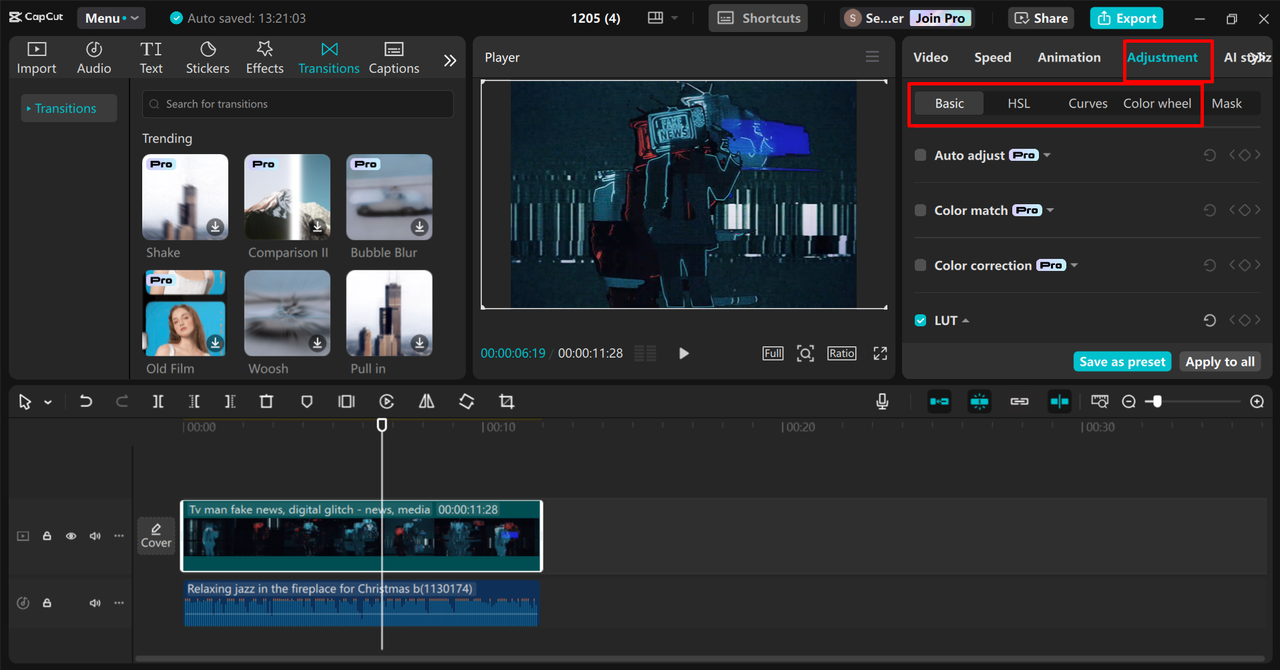Open the Player panel hamburger menu
The height and width of the screenshot is (670, 1280).
tap(873, 57)
